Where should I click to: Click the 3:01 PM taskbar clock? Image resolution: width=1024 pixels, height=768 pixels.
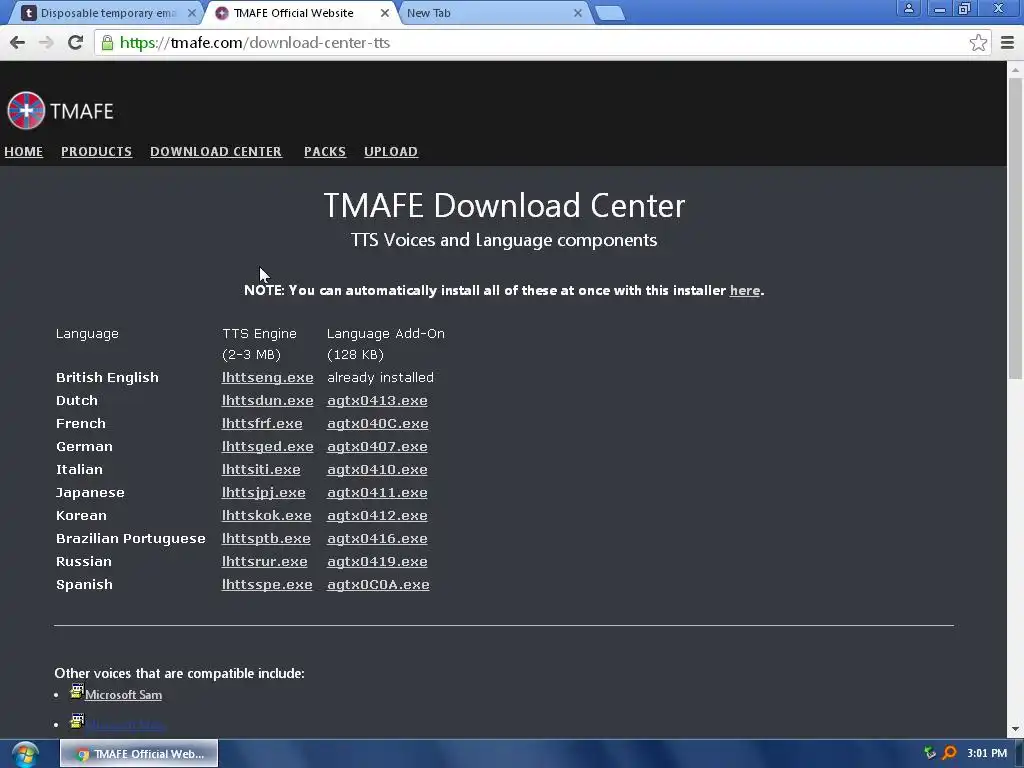987,754
